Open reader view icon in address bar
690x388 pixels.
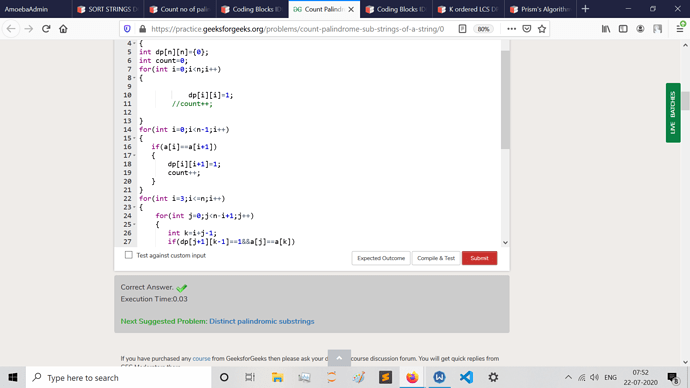pyautogui.click(x=462, y=29)
